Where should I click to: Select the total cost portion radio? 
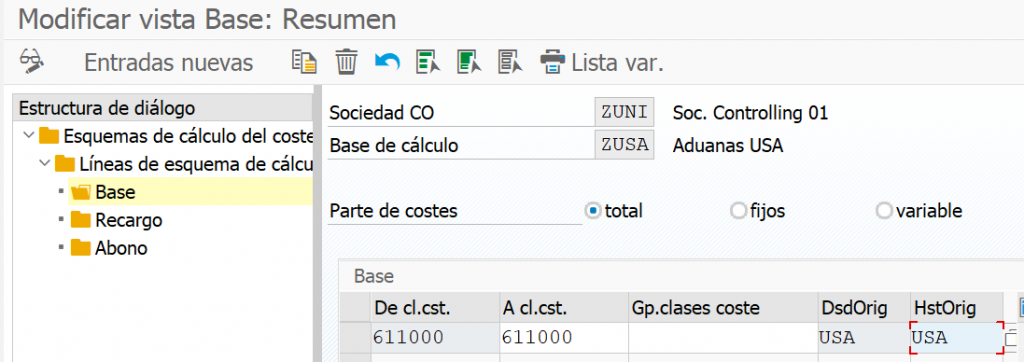point(594,211)
